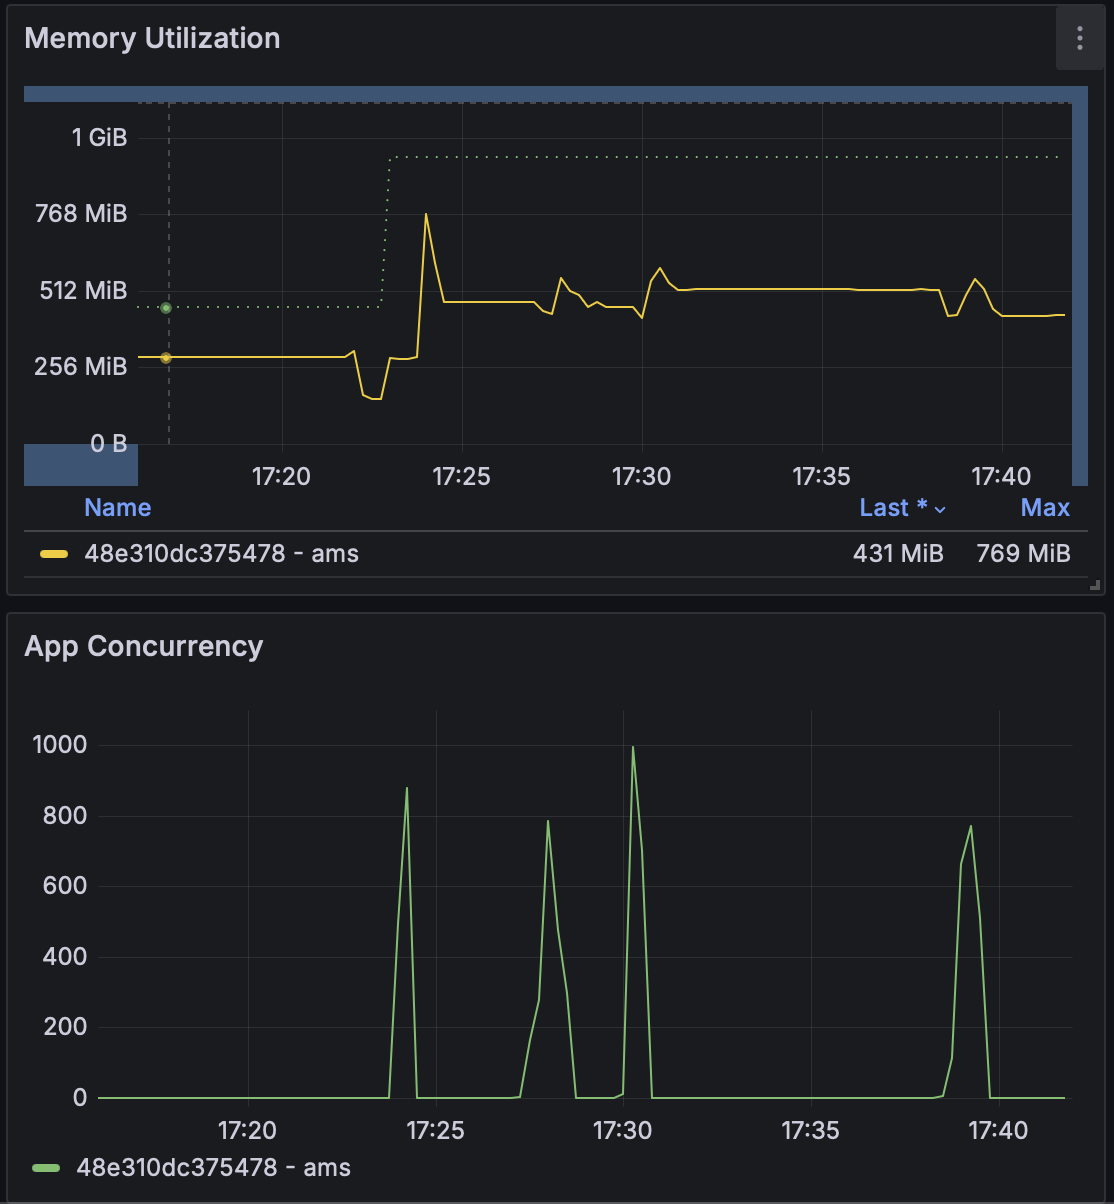Screen dimensions: 1114x1204
Task: Click the concurrency peak reaching 1000
Action: coord(632,747)
